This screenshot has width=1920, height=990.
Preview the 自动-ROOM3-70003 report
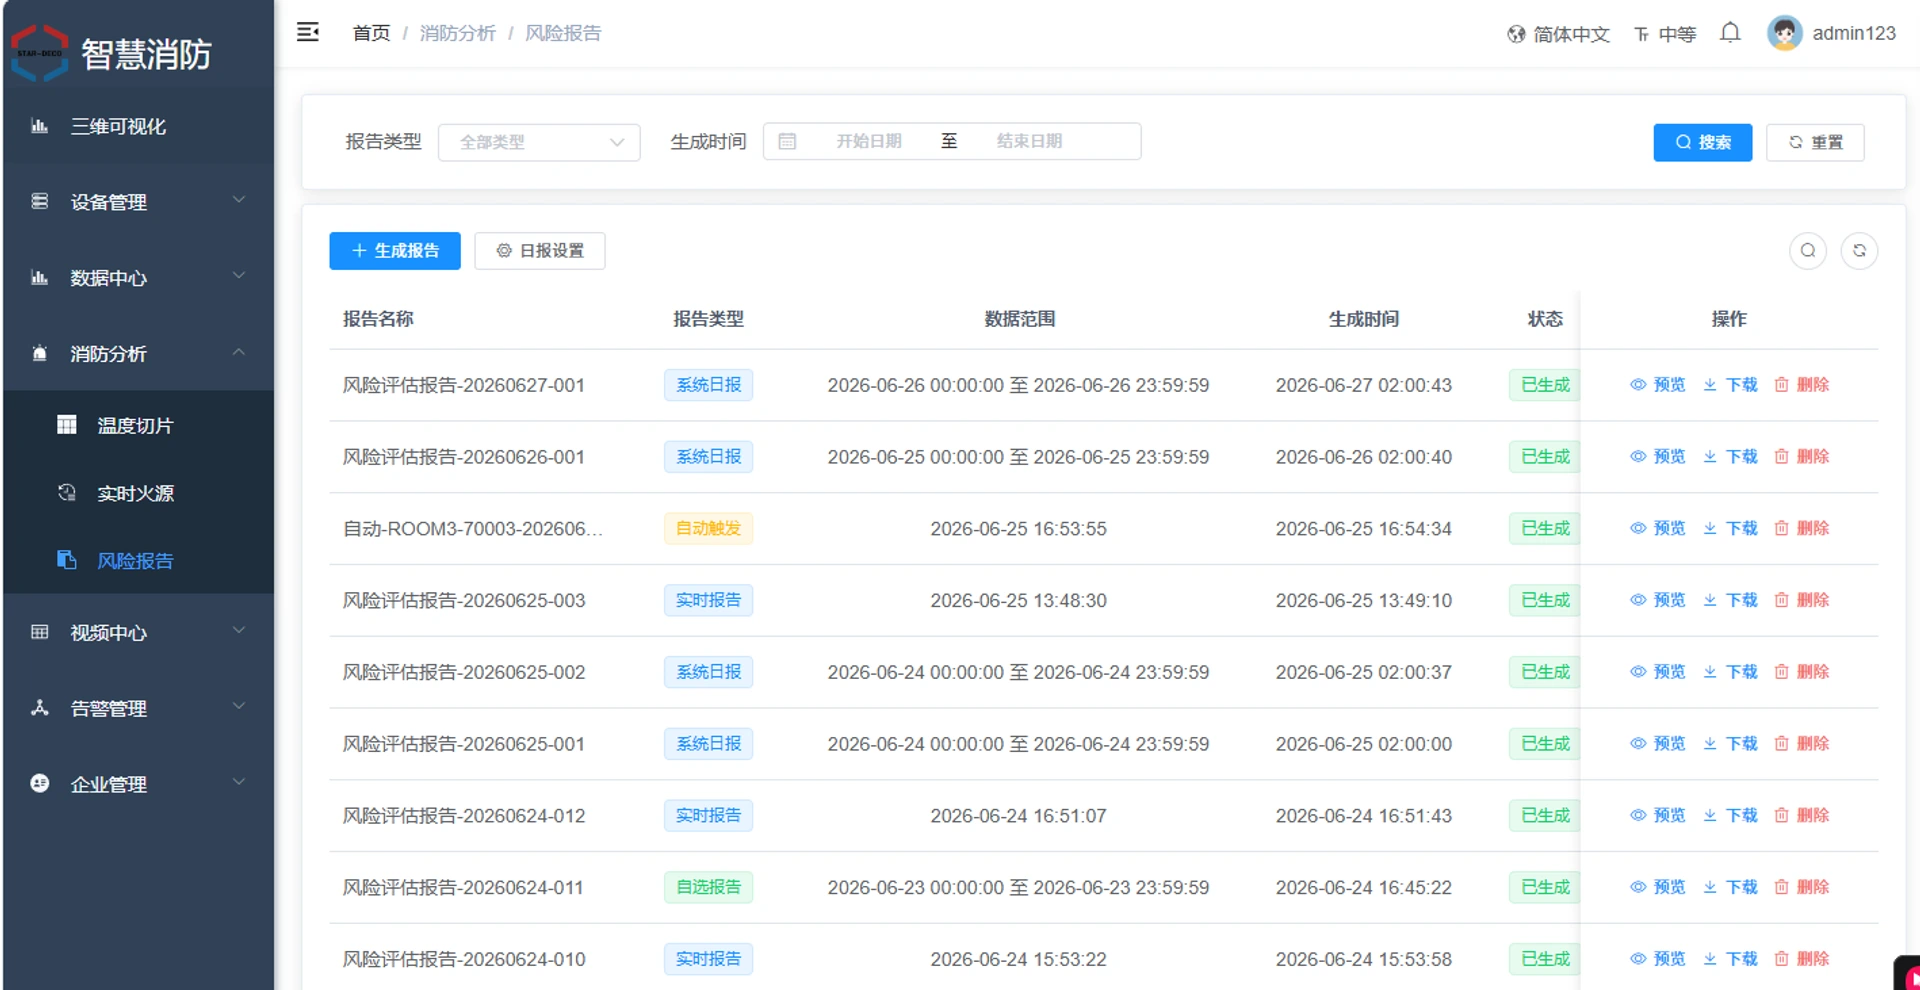tap(1658, 529)
